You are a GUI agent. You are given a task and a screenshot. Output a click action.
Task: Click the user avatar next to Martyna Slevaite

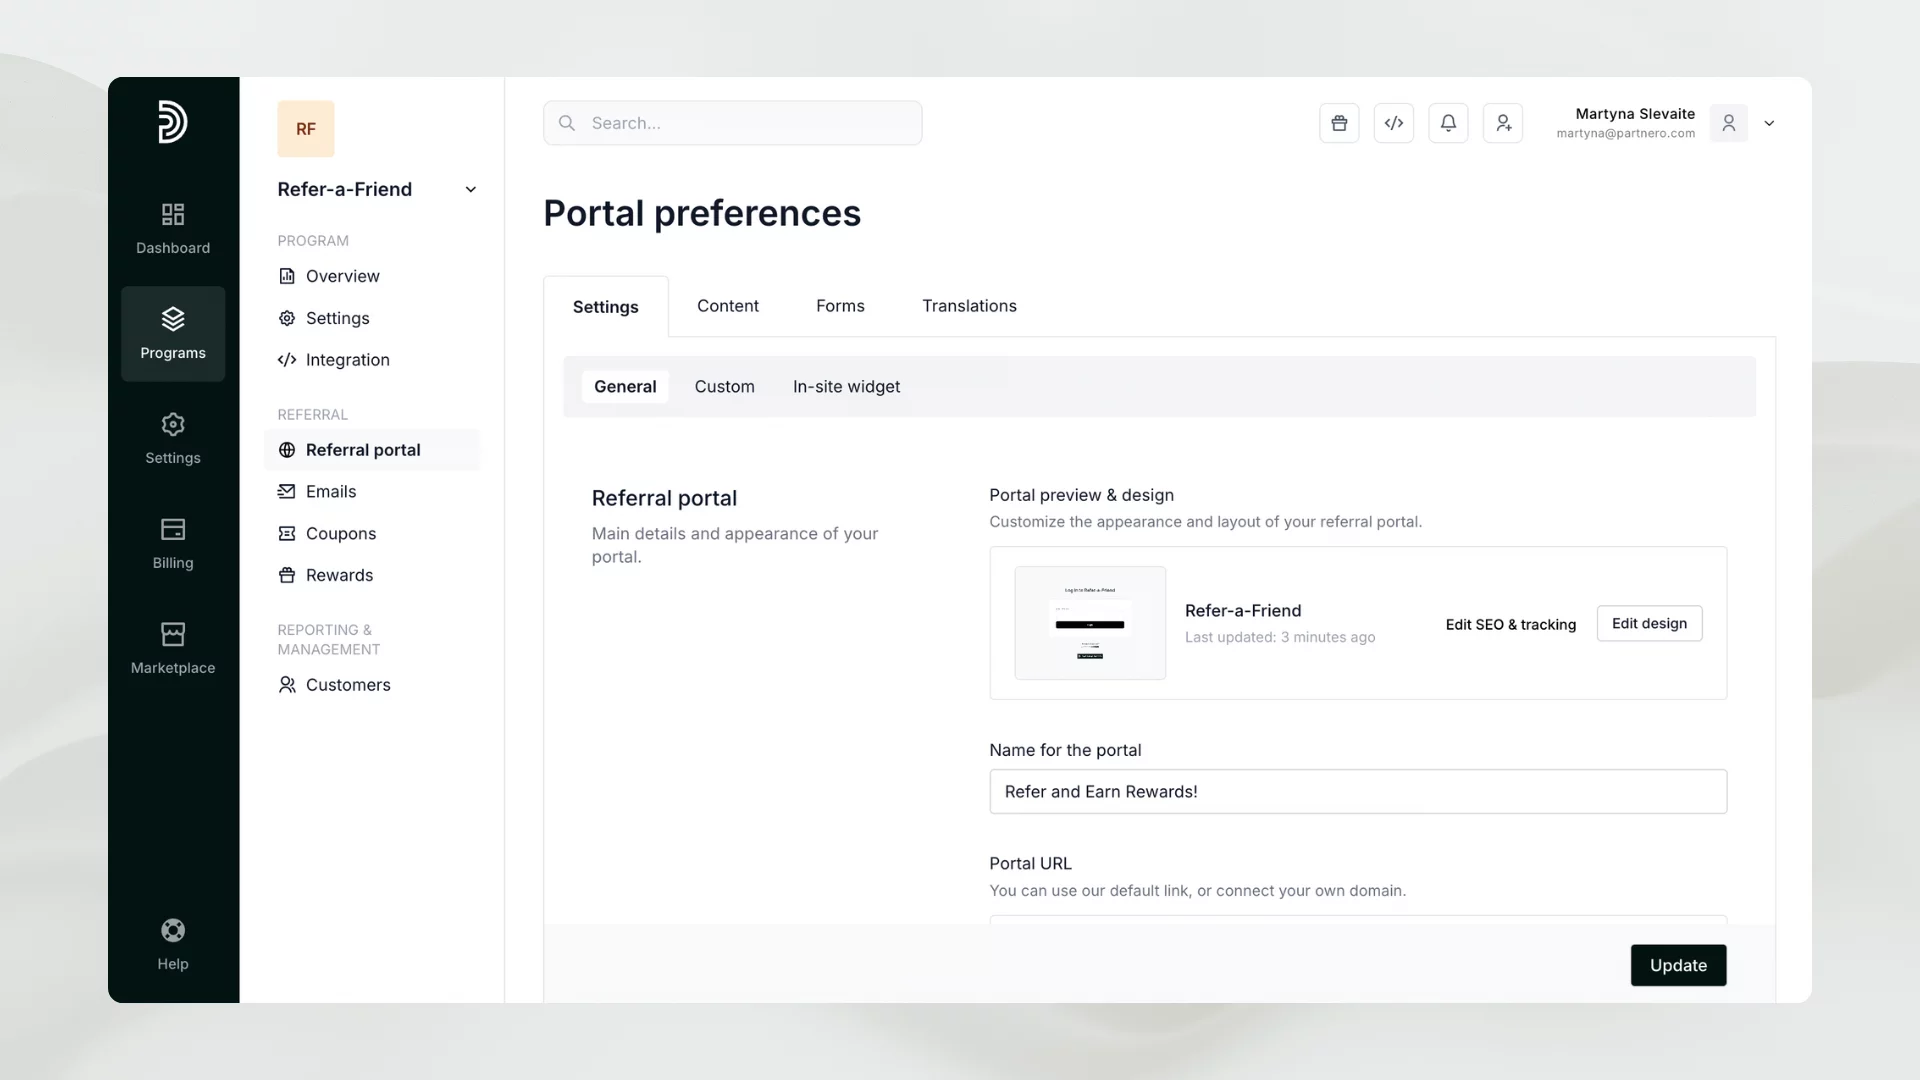coord(1729,123)
